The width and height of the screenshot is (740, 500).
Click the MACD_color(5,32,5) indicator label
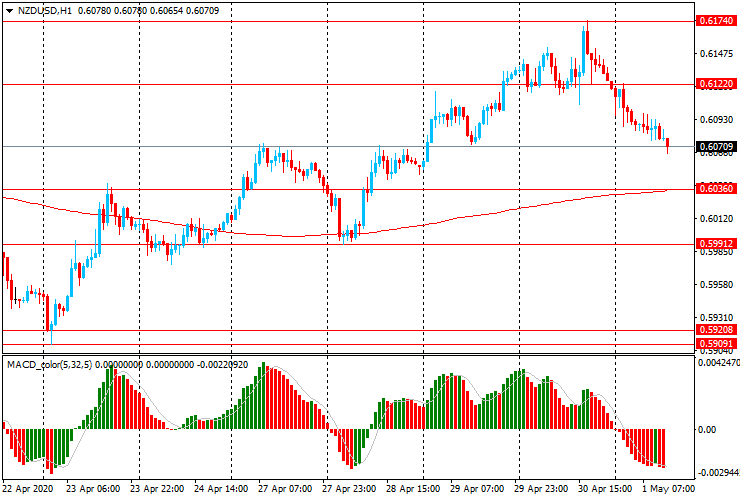click(x=50, y=365)
